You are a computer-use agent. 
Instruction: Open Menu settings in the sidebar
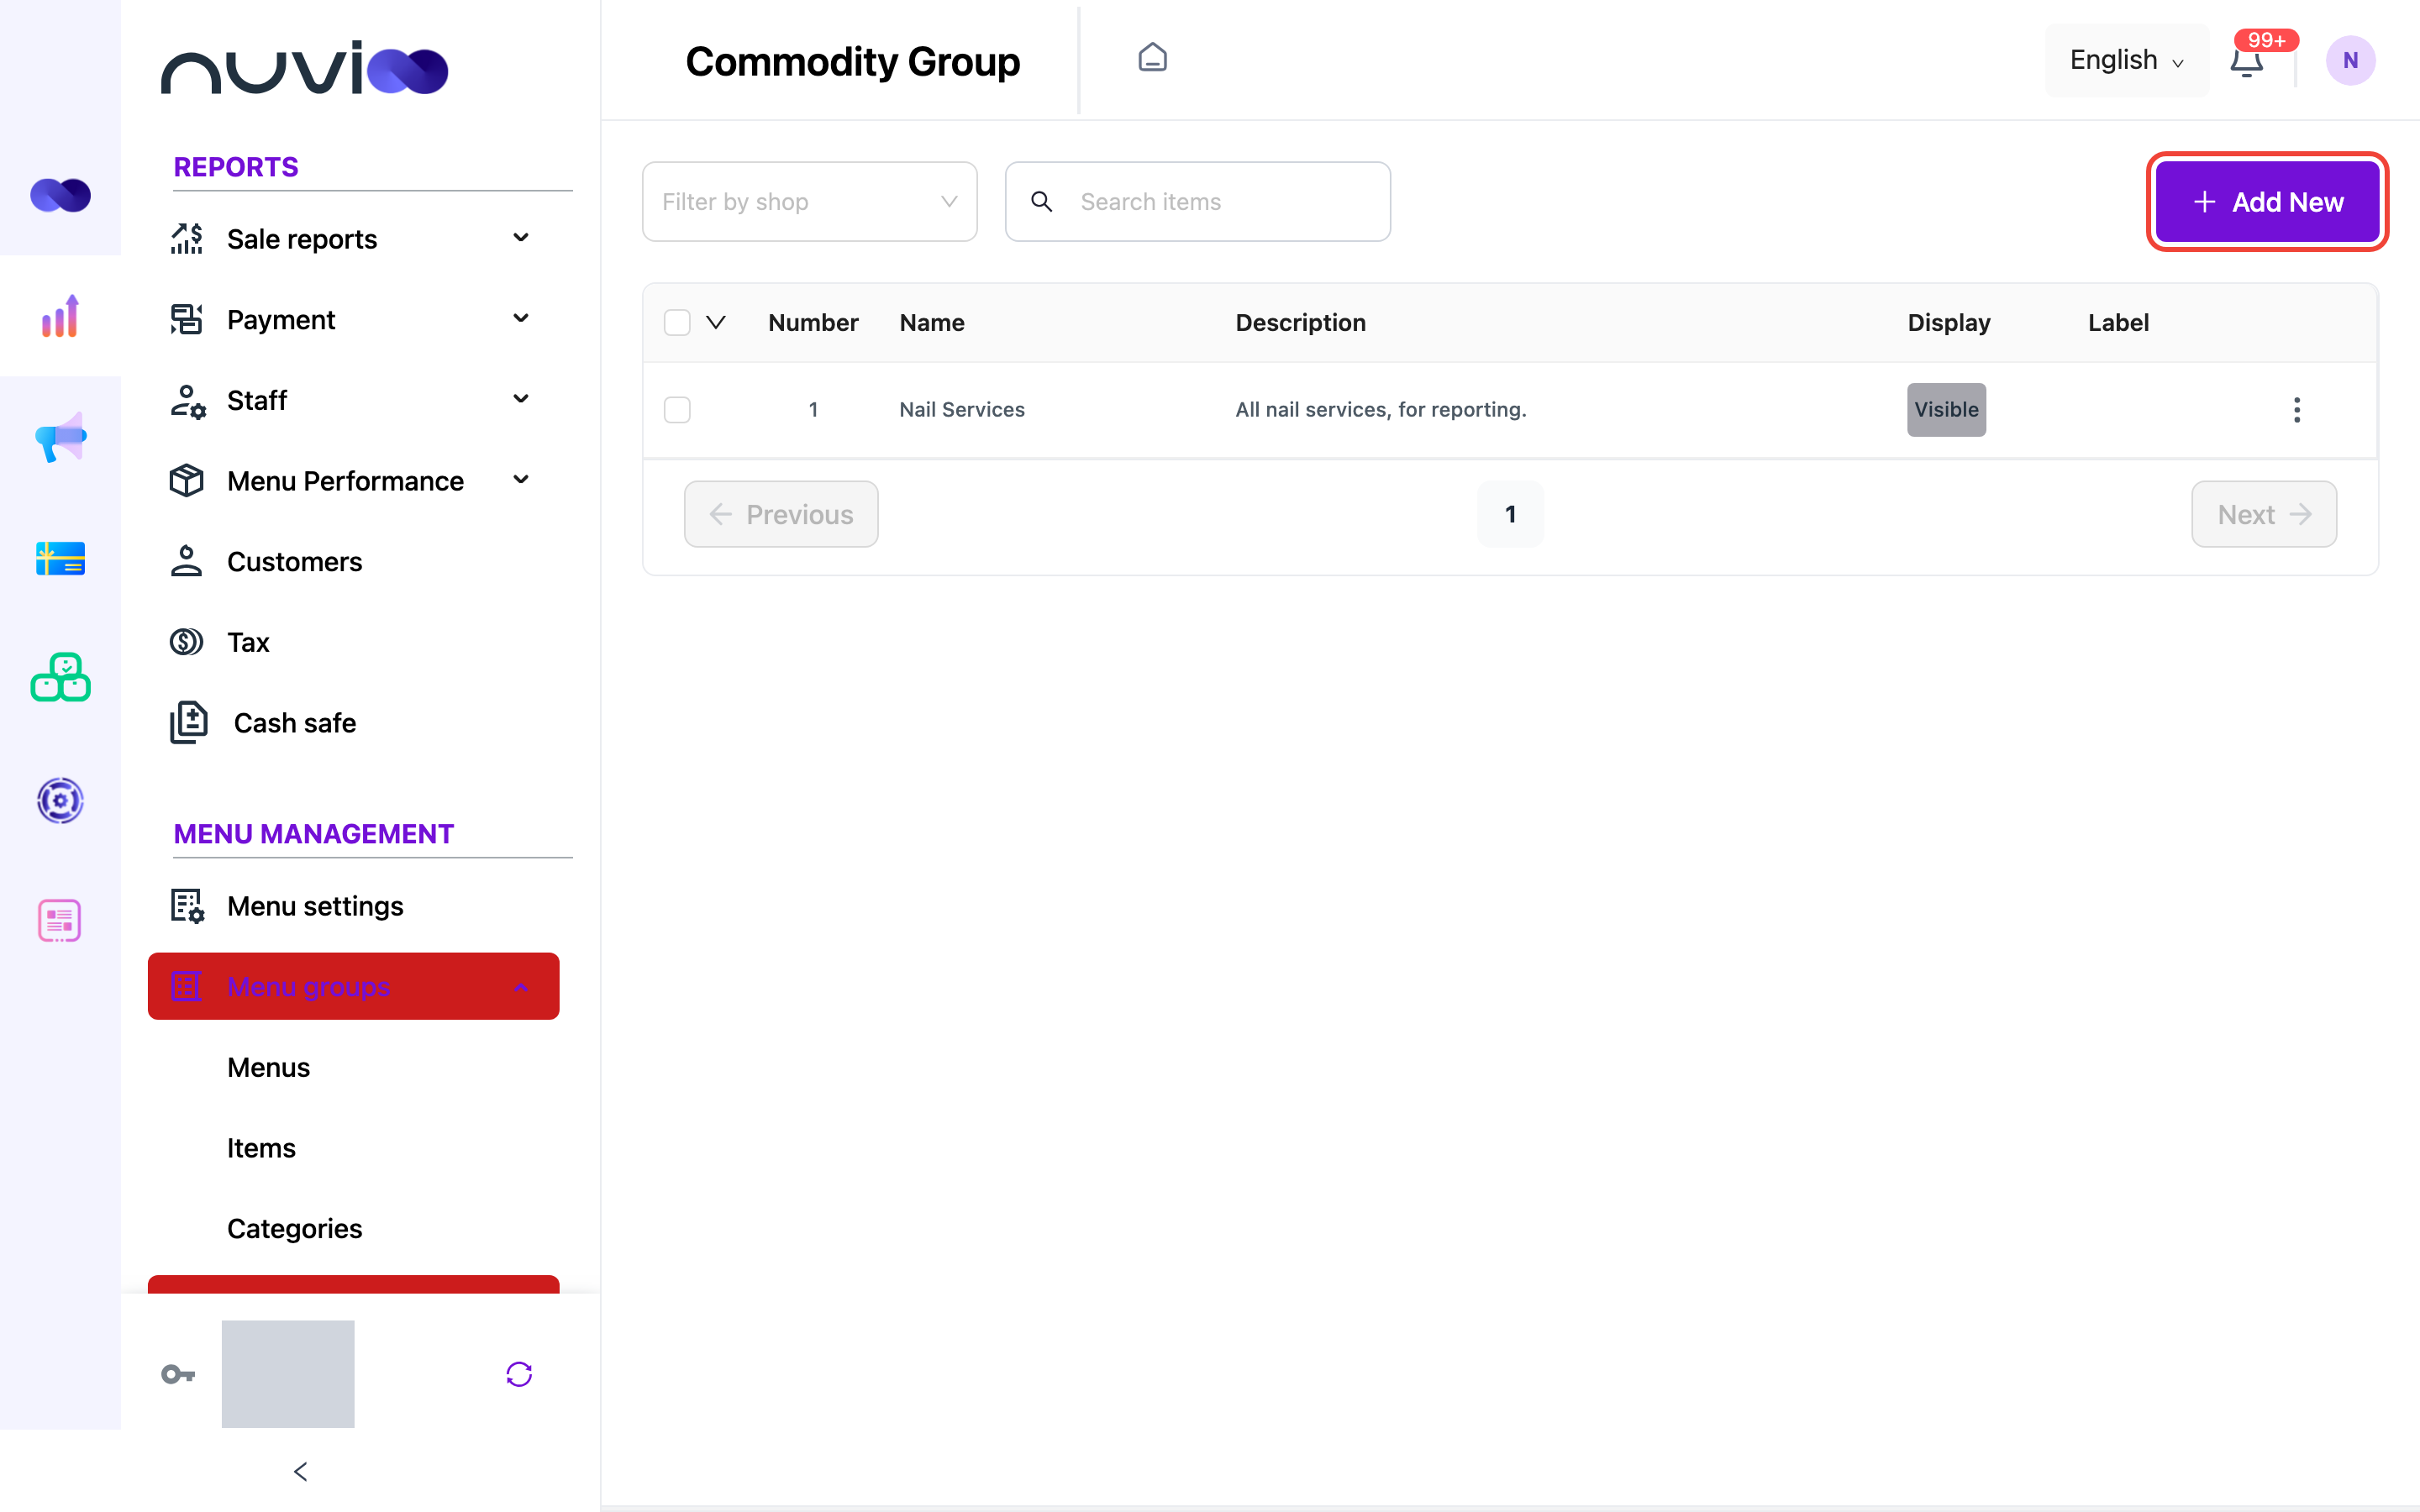353,906
